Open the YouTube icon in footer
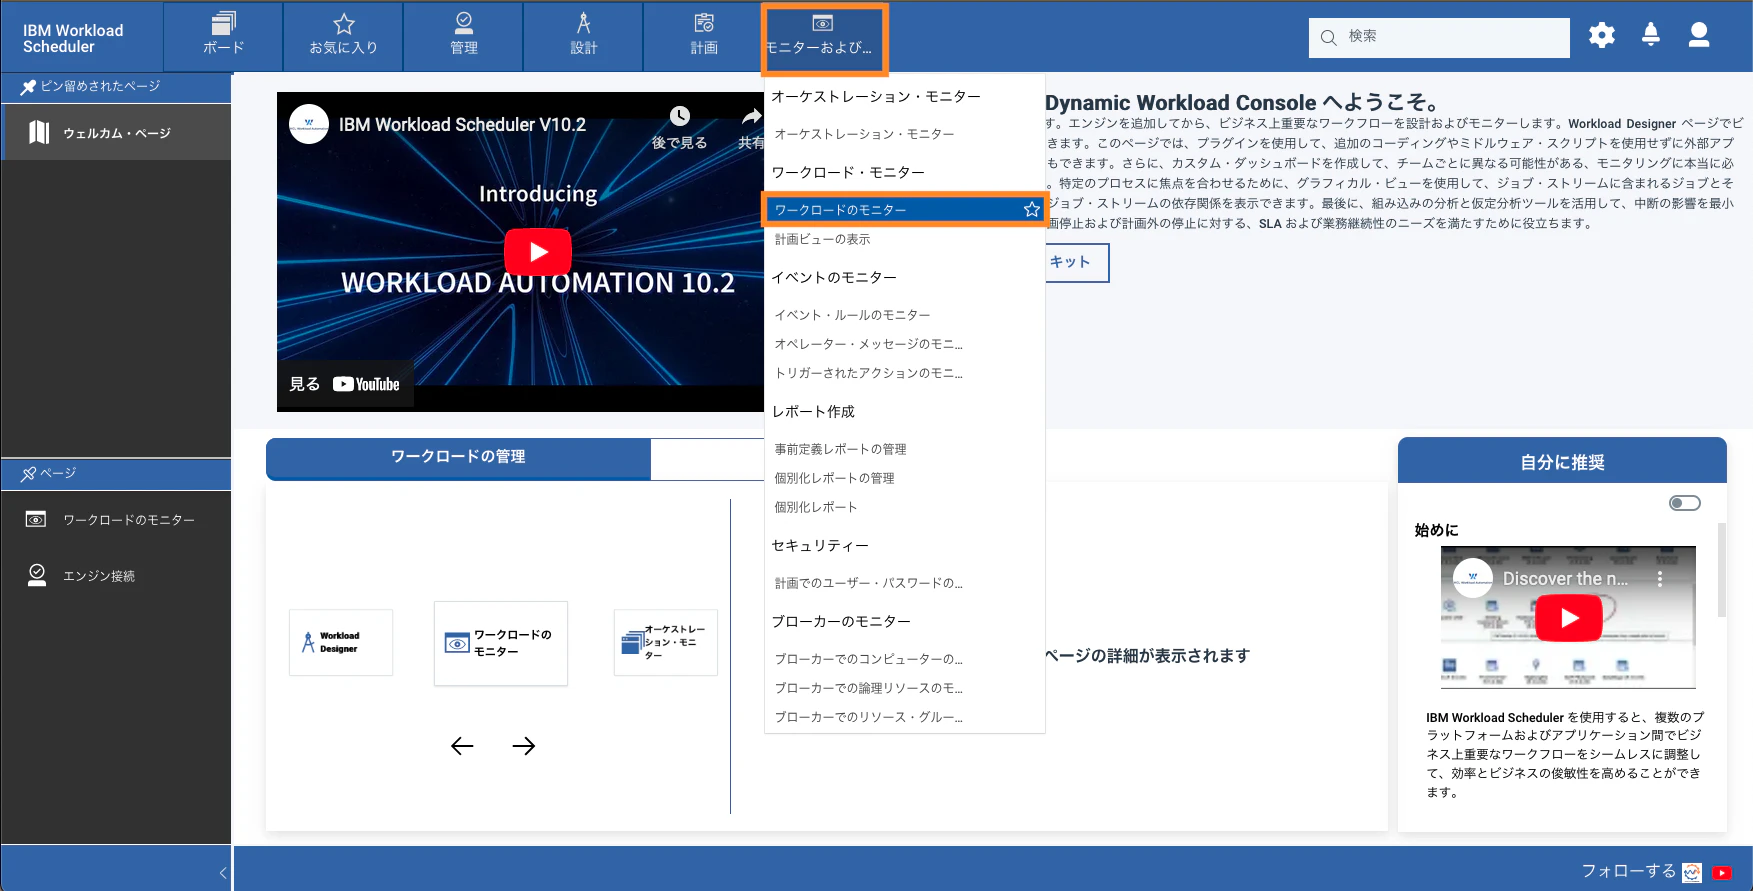 1722,873
